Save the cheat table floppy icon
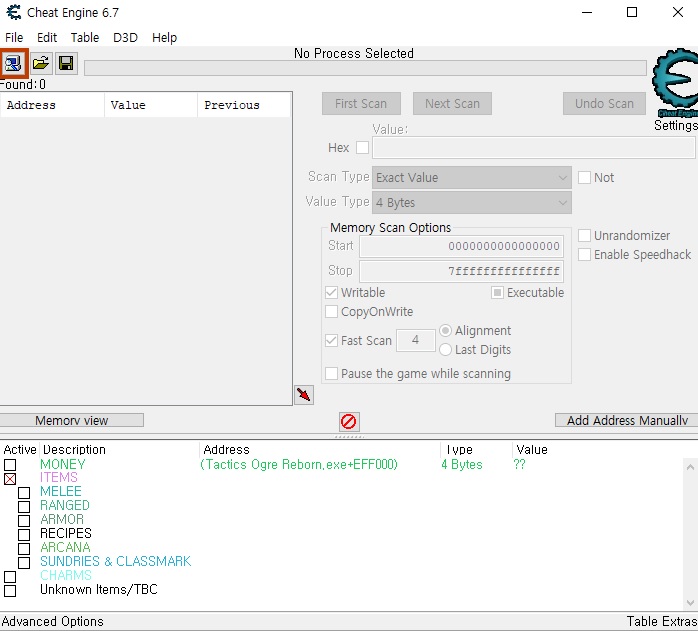The width and height of the screenshot is (698, 631). 66,64
